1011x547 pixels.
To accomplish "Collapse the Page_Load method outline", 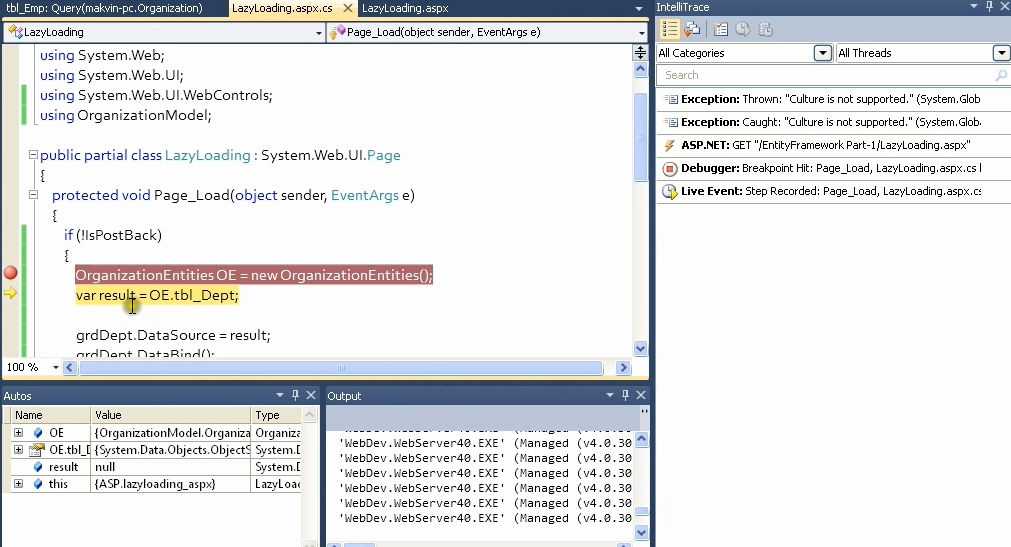I will point(33,195).
